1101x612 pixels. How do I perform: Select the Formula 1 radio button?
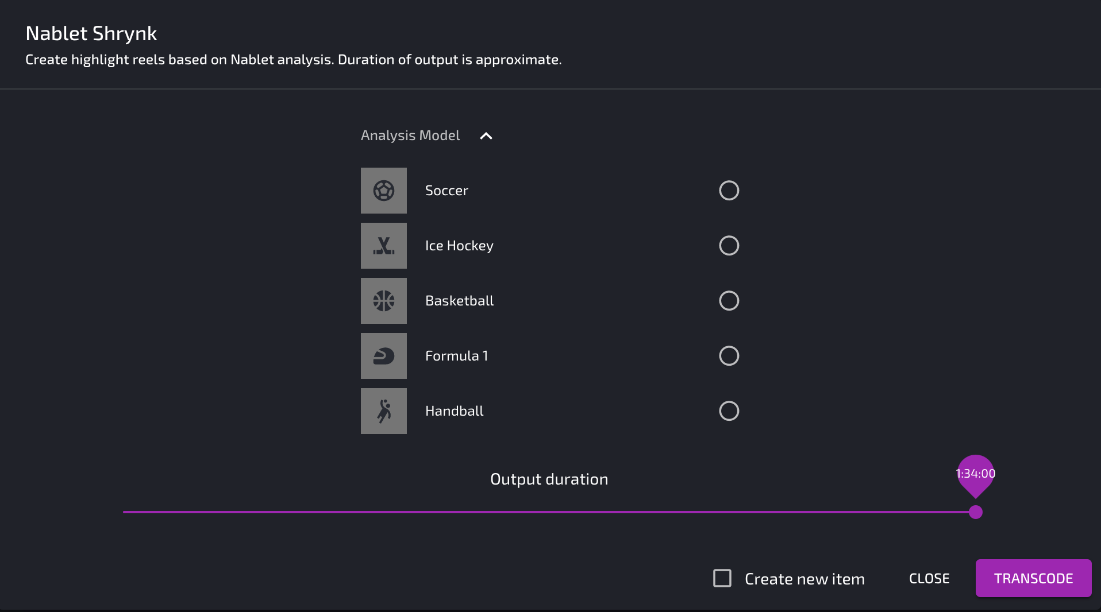pyautogui.click(x=729, y=356)
